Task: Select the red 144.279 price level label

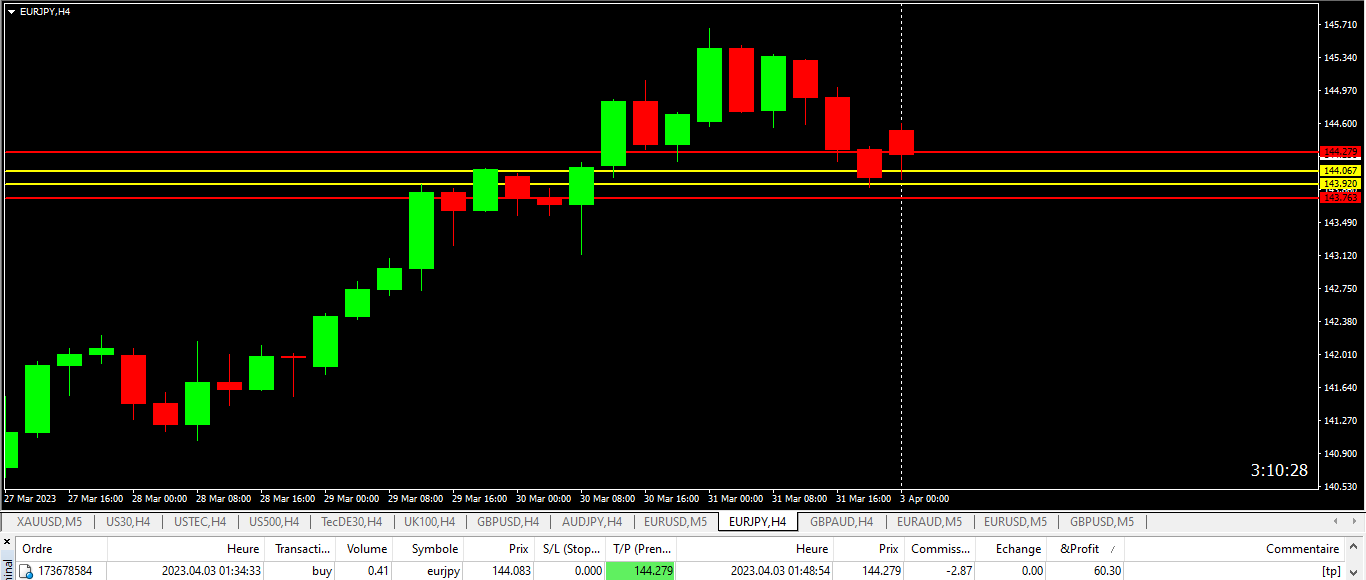Action: [1341, 152]
